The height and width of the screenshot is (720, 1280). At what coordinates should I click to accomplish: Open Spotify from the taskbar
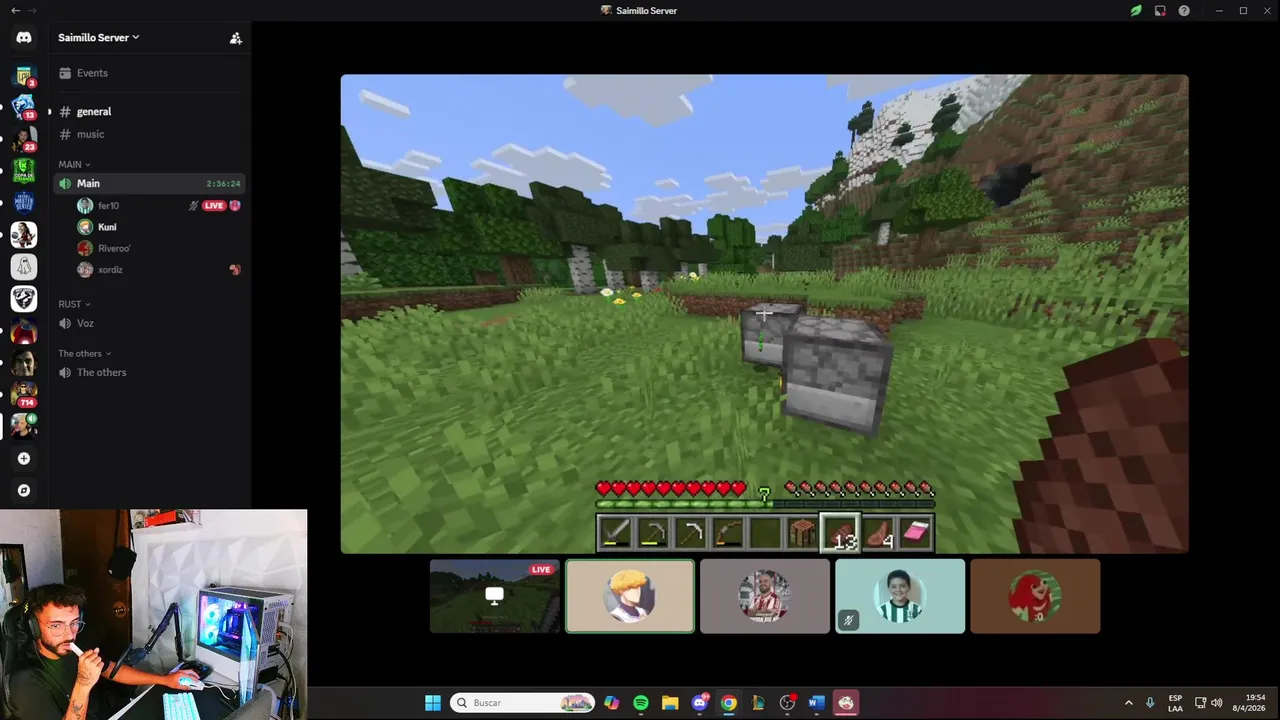coord(641,703)
